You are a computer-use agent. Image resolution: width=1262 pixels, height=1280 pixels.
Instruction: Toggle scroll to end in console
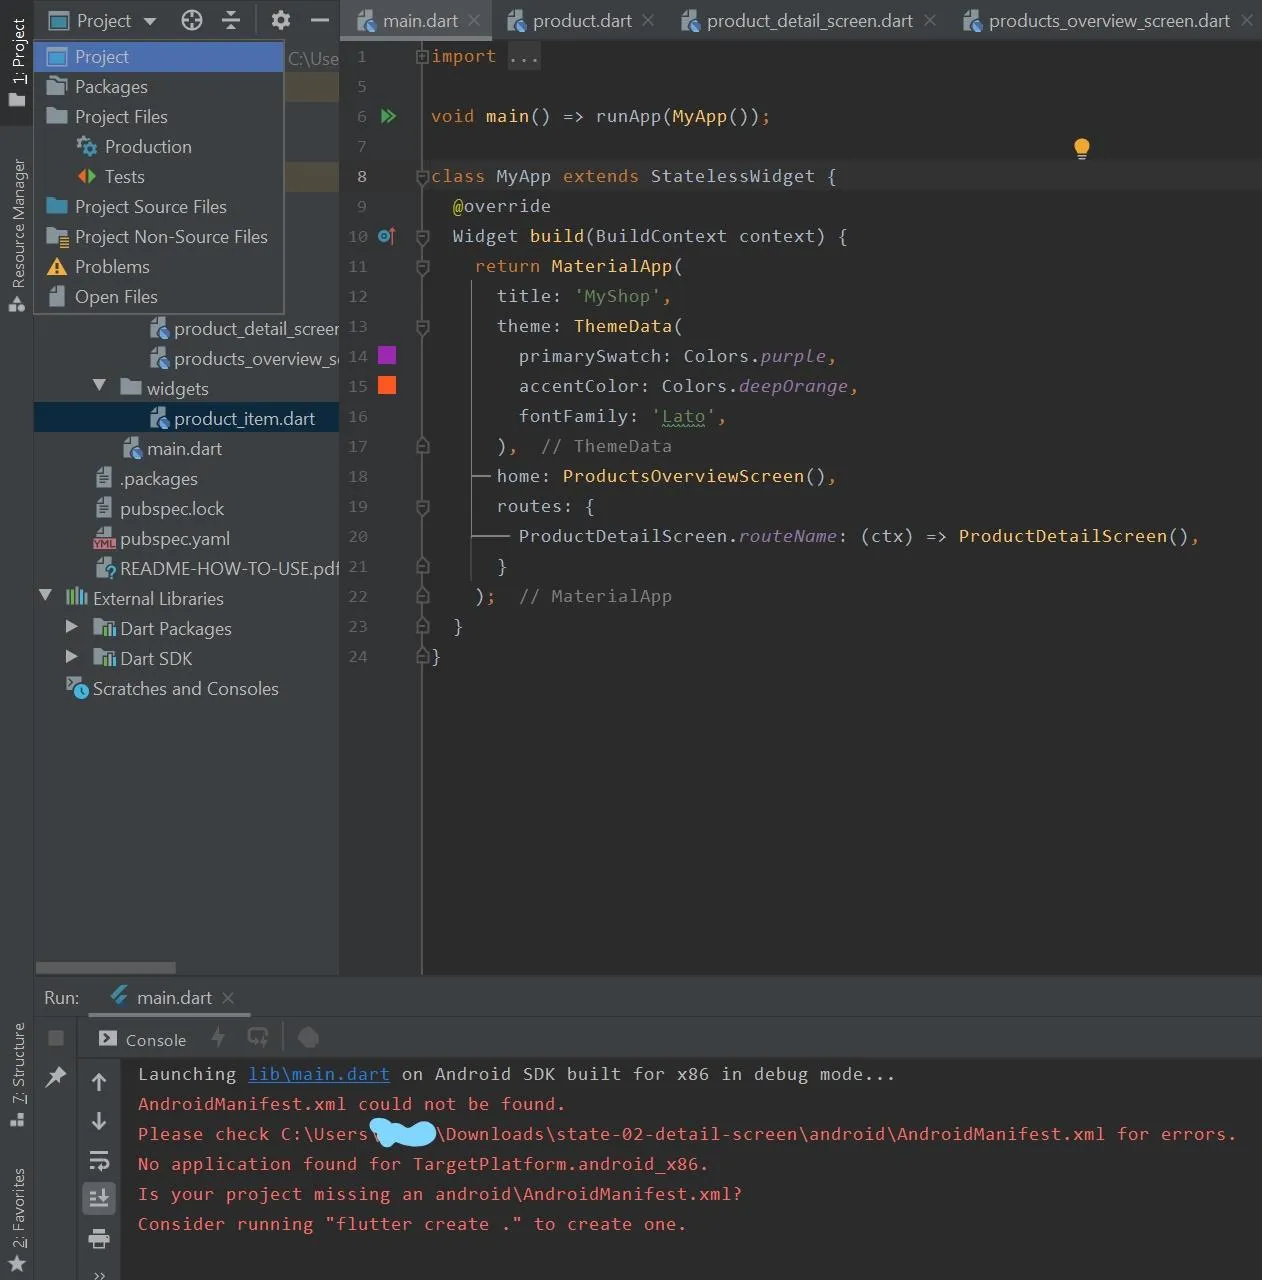[x=99, y=1198]
